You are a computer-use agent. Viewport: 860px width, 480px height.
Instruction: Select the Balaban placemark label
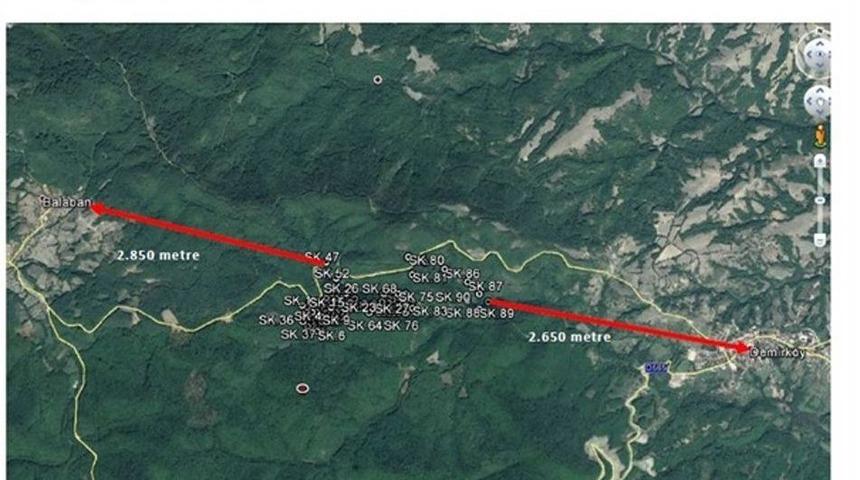point(67,202)
